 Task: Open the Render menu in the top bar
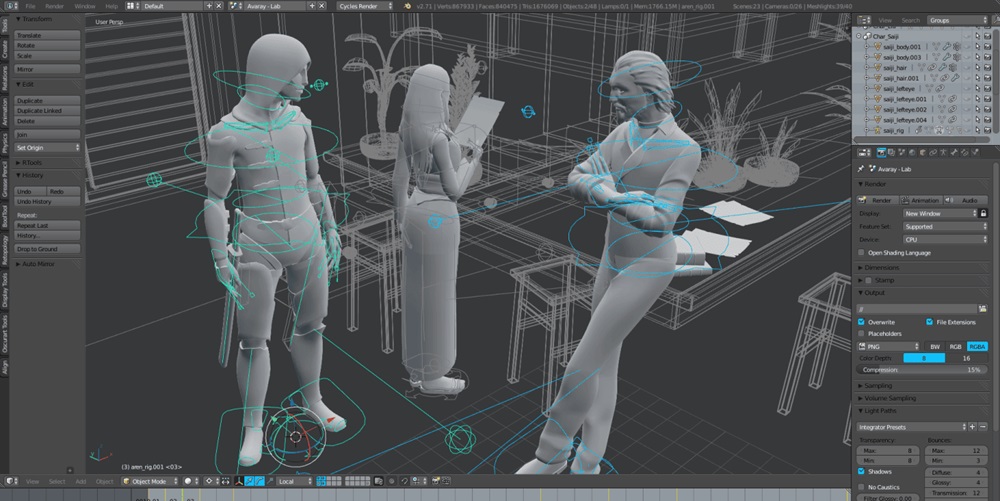click(x=54, y=6)
